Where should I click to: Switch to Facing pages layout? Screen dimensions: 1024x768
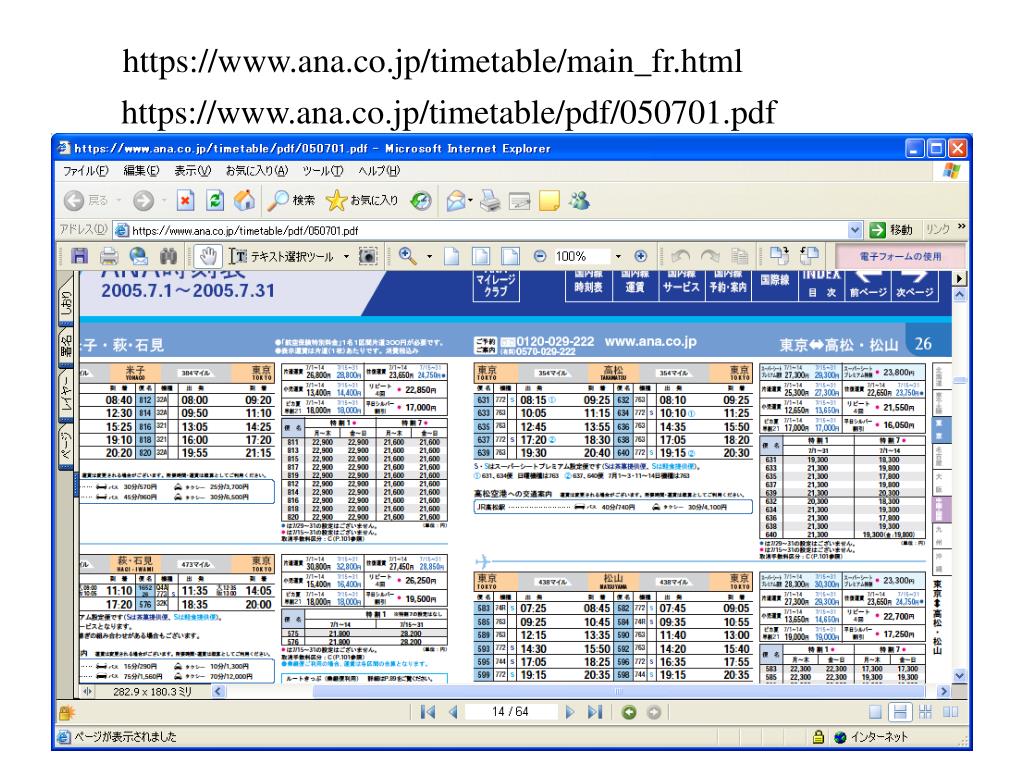[950, 712]
